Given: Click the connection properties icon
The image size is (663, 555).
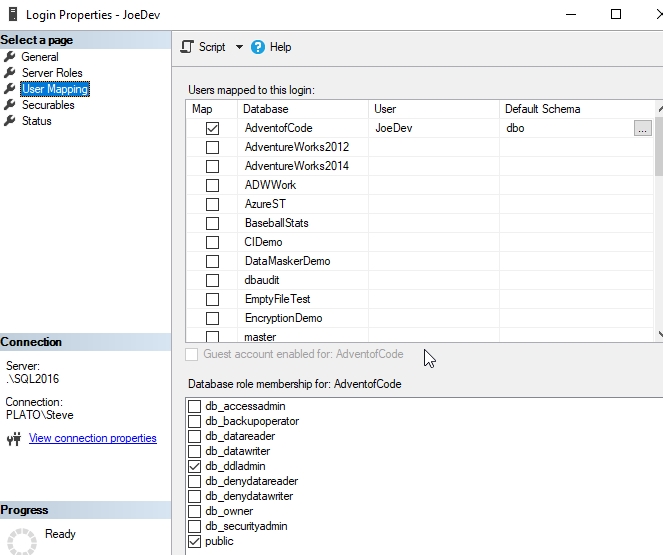Looking at the screenshot, I should [14, 439].
